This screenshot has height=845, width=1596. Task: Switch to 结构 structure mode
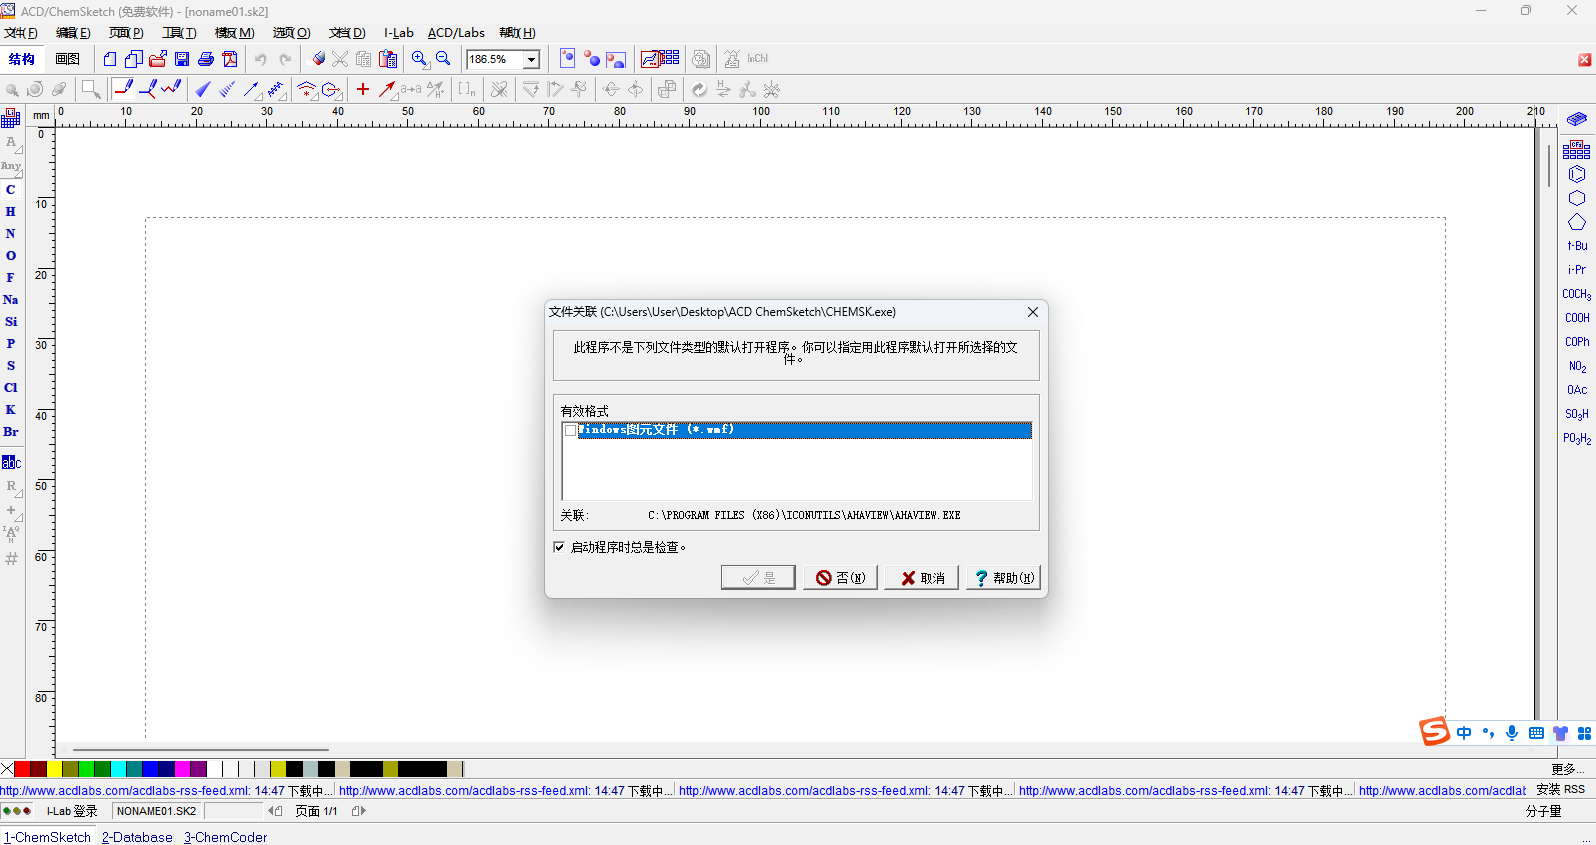coord(22,59)
